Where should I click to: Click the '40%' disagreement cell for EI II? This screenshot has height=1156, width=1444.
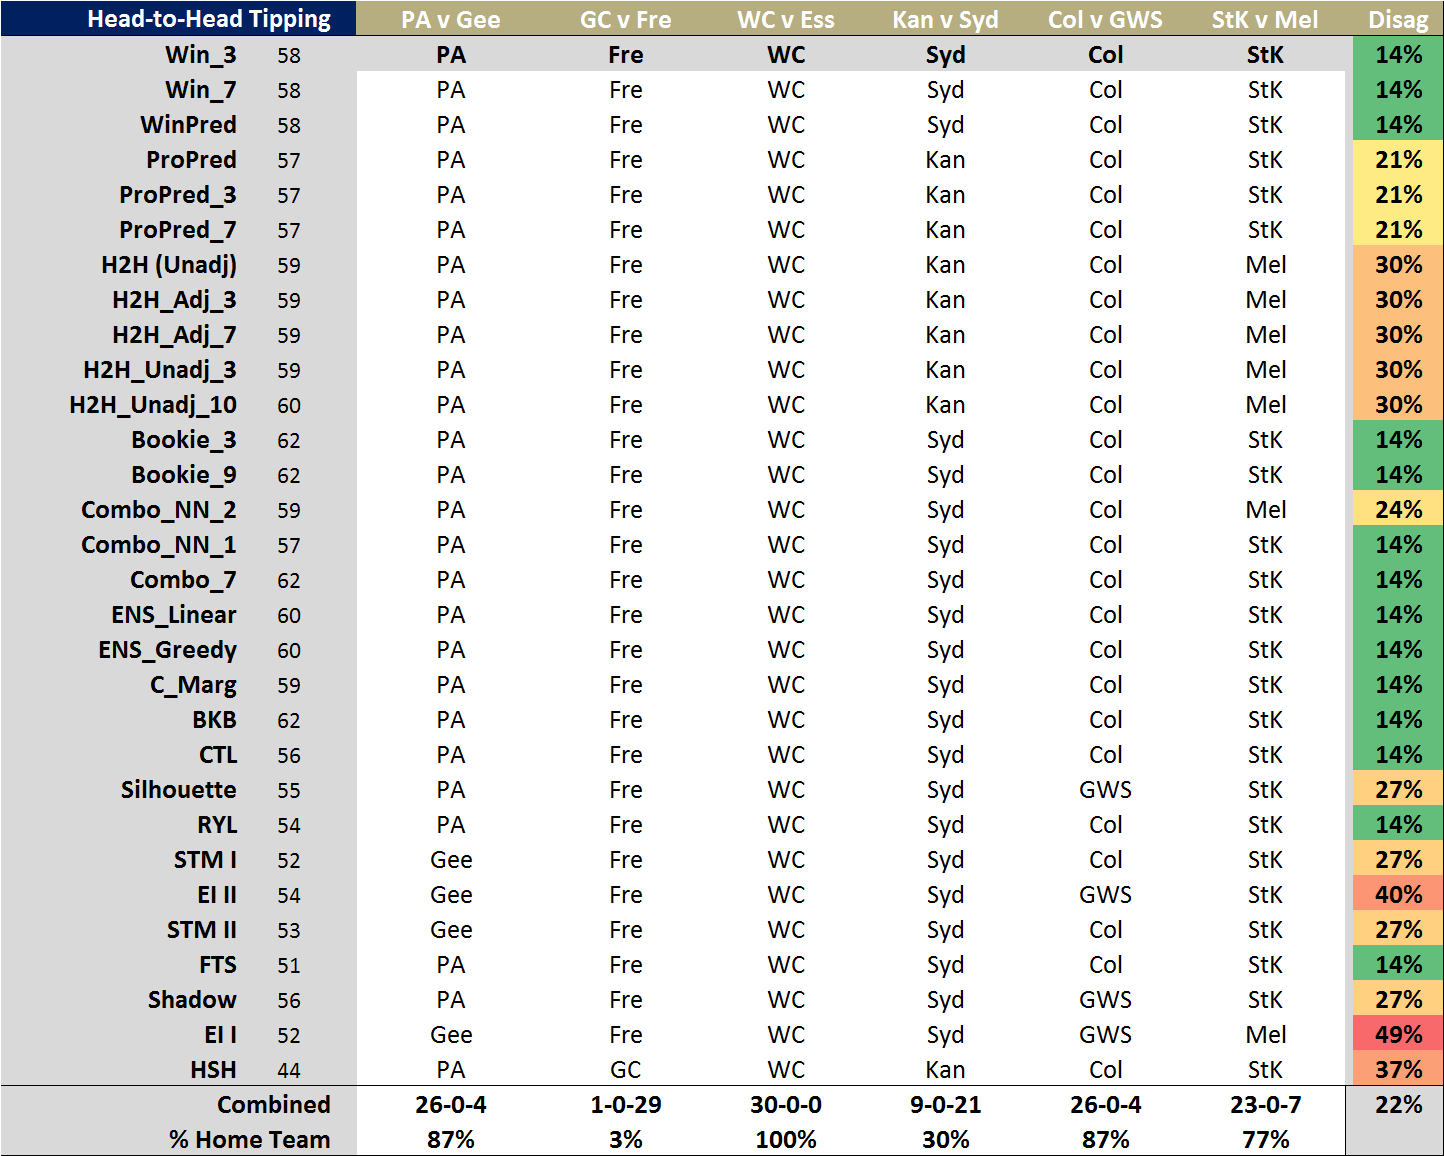click(1398, 895)
